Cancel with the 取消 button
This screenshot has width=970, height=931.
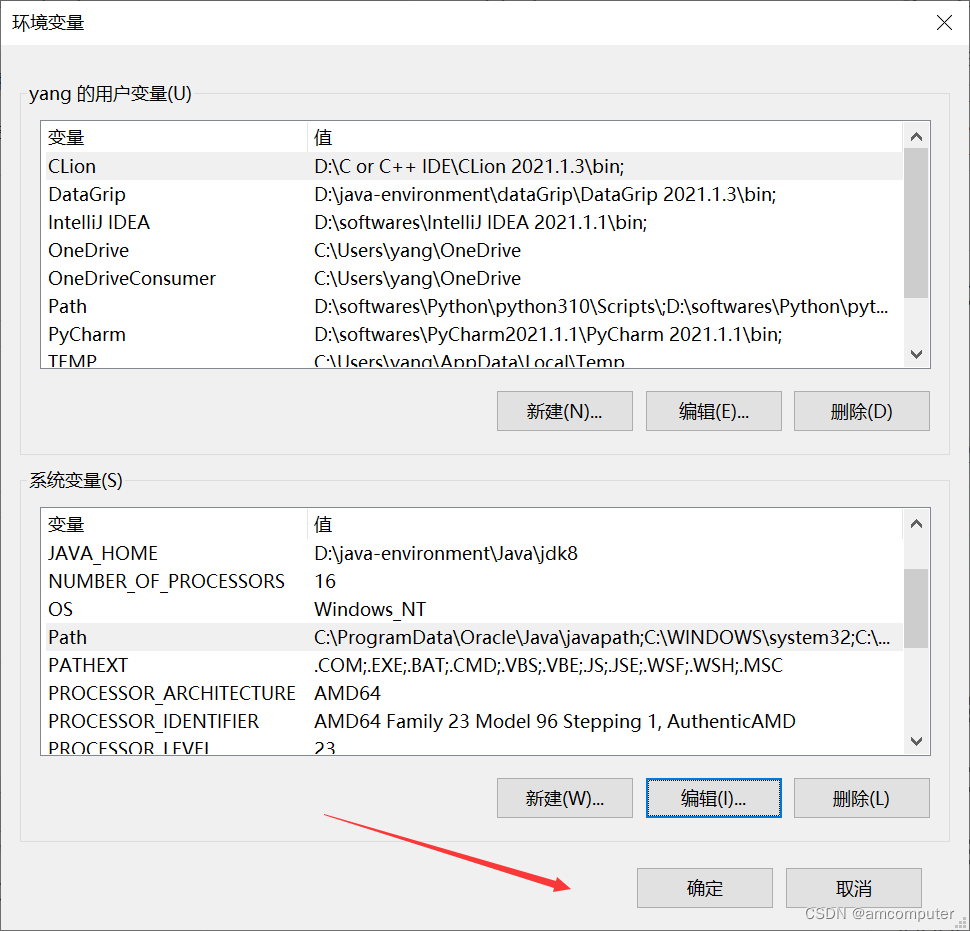pos(854,888)
